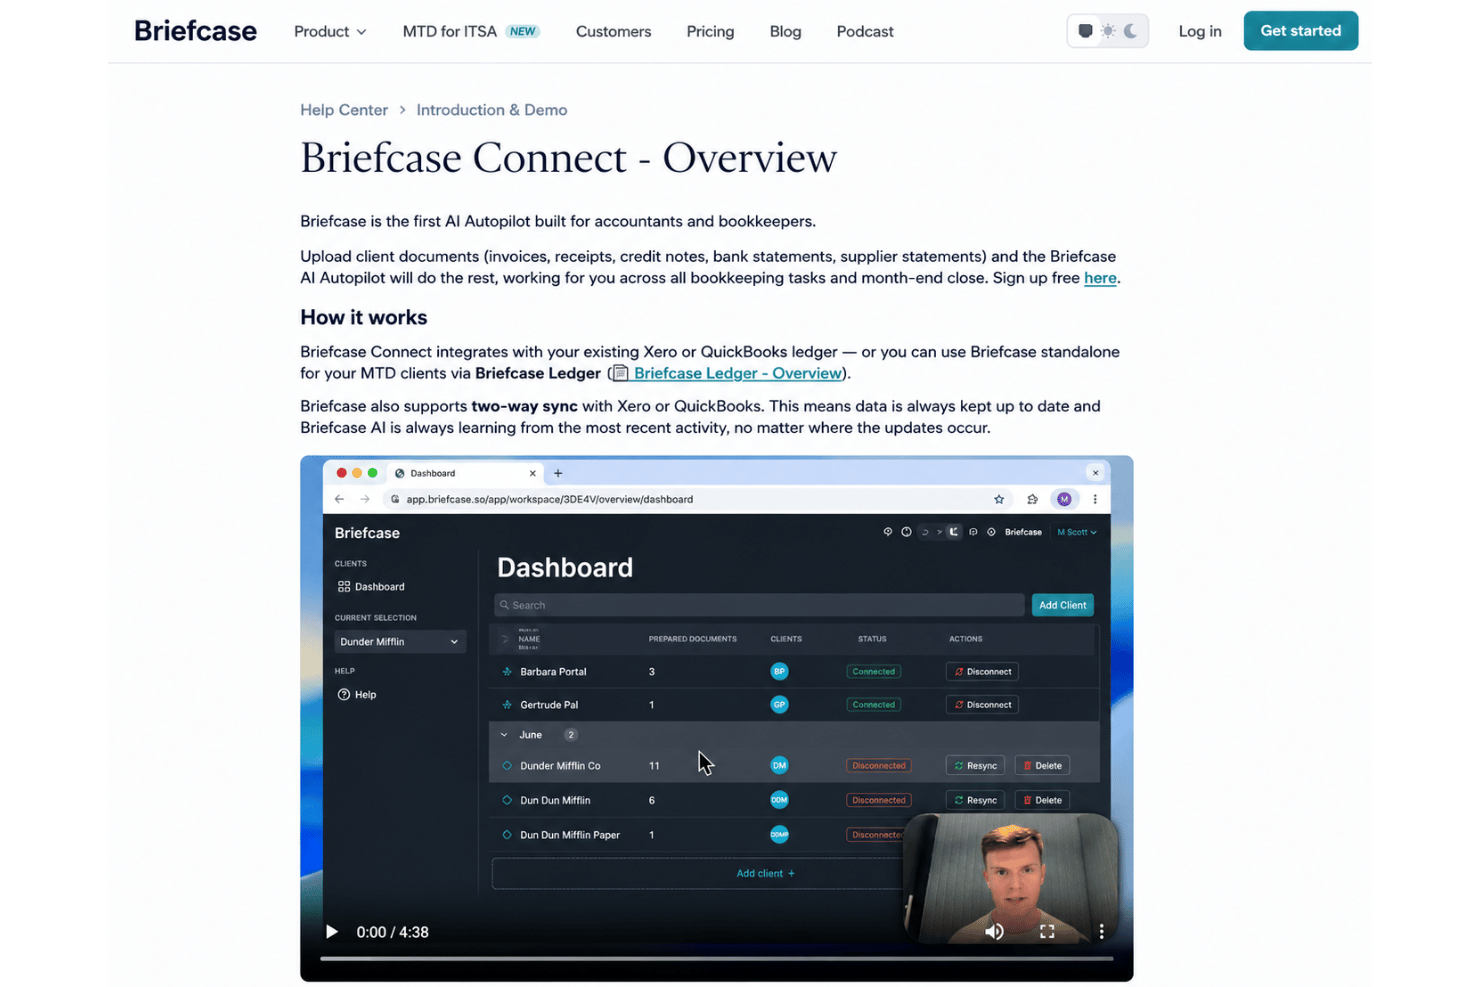Image resolution: width=1480 pixels, height=987 pixels.
Task: Open M Scott user menu in video preview
Action: [x=1077, y=532]
